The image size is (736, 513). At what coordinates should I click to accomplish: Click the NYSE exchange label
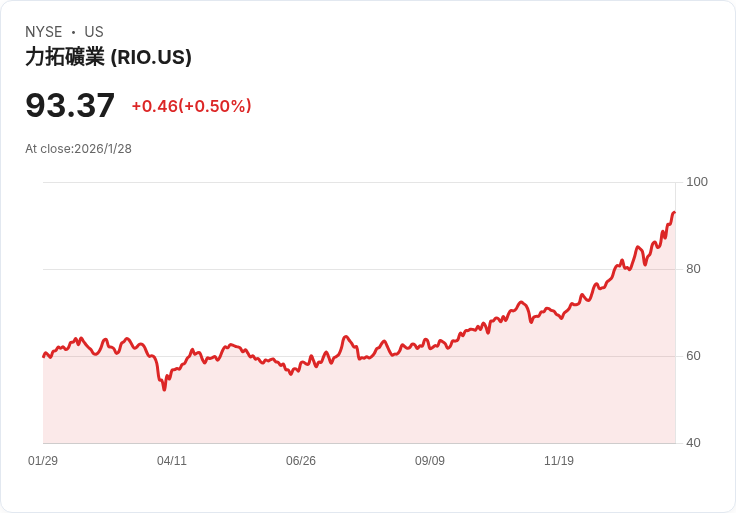(44, 32)
